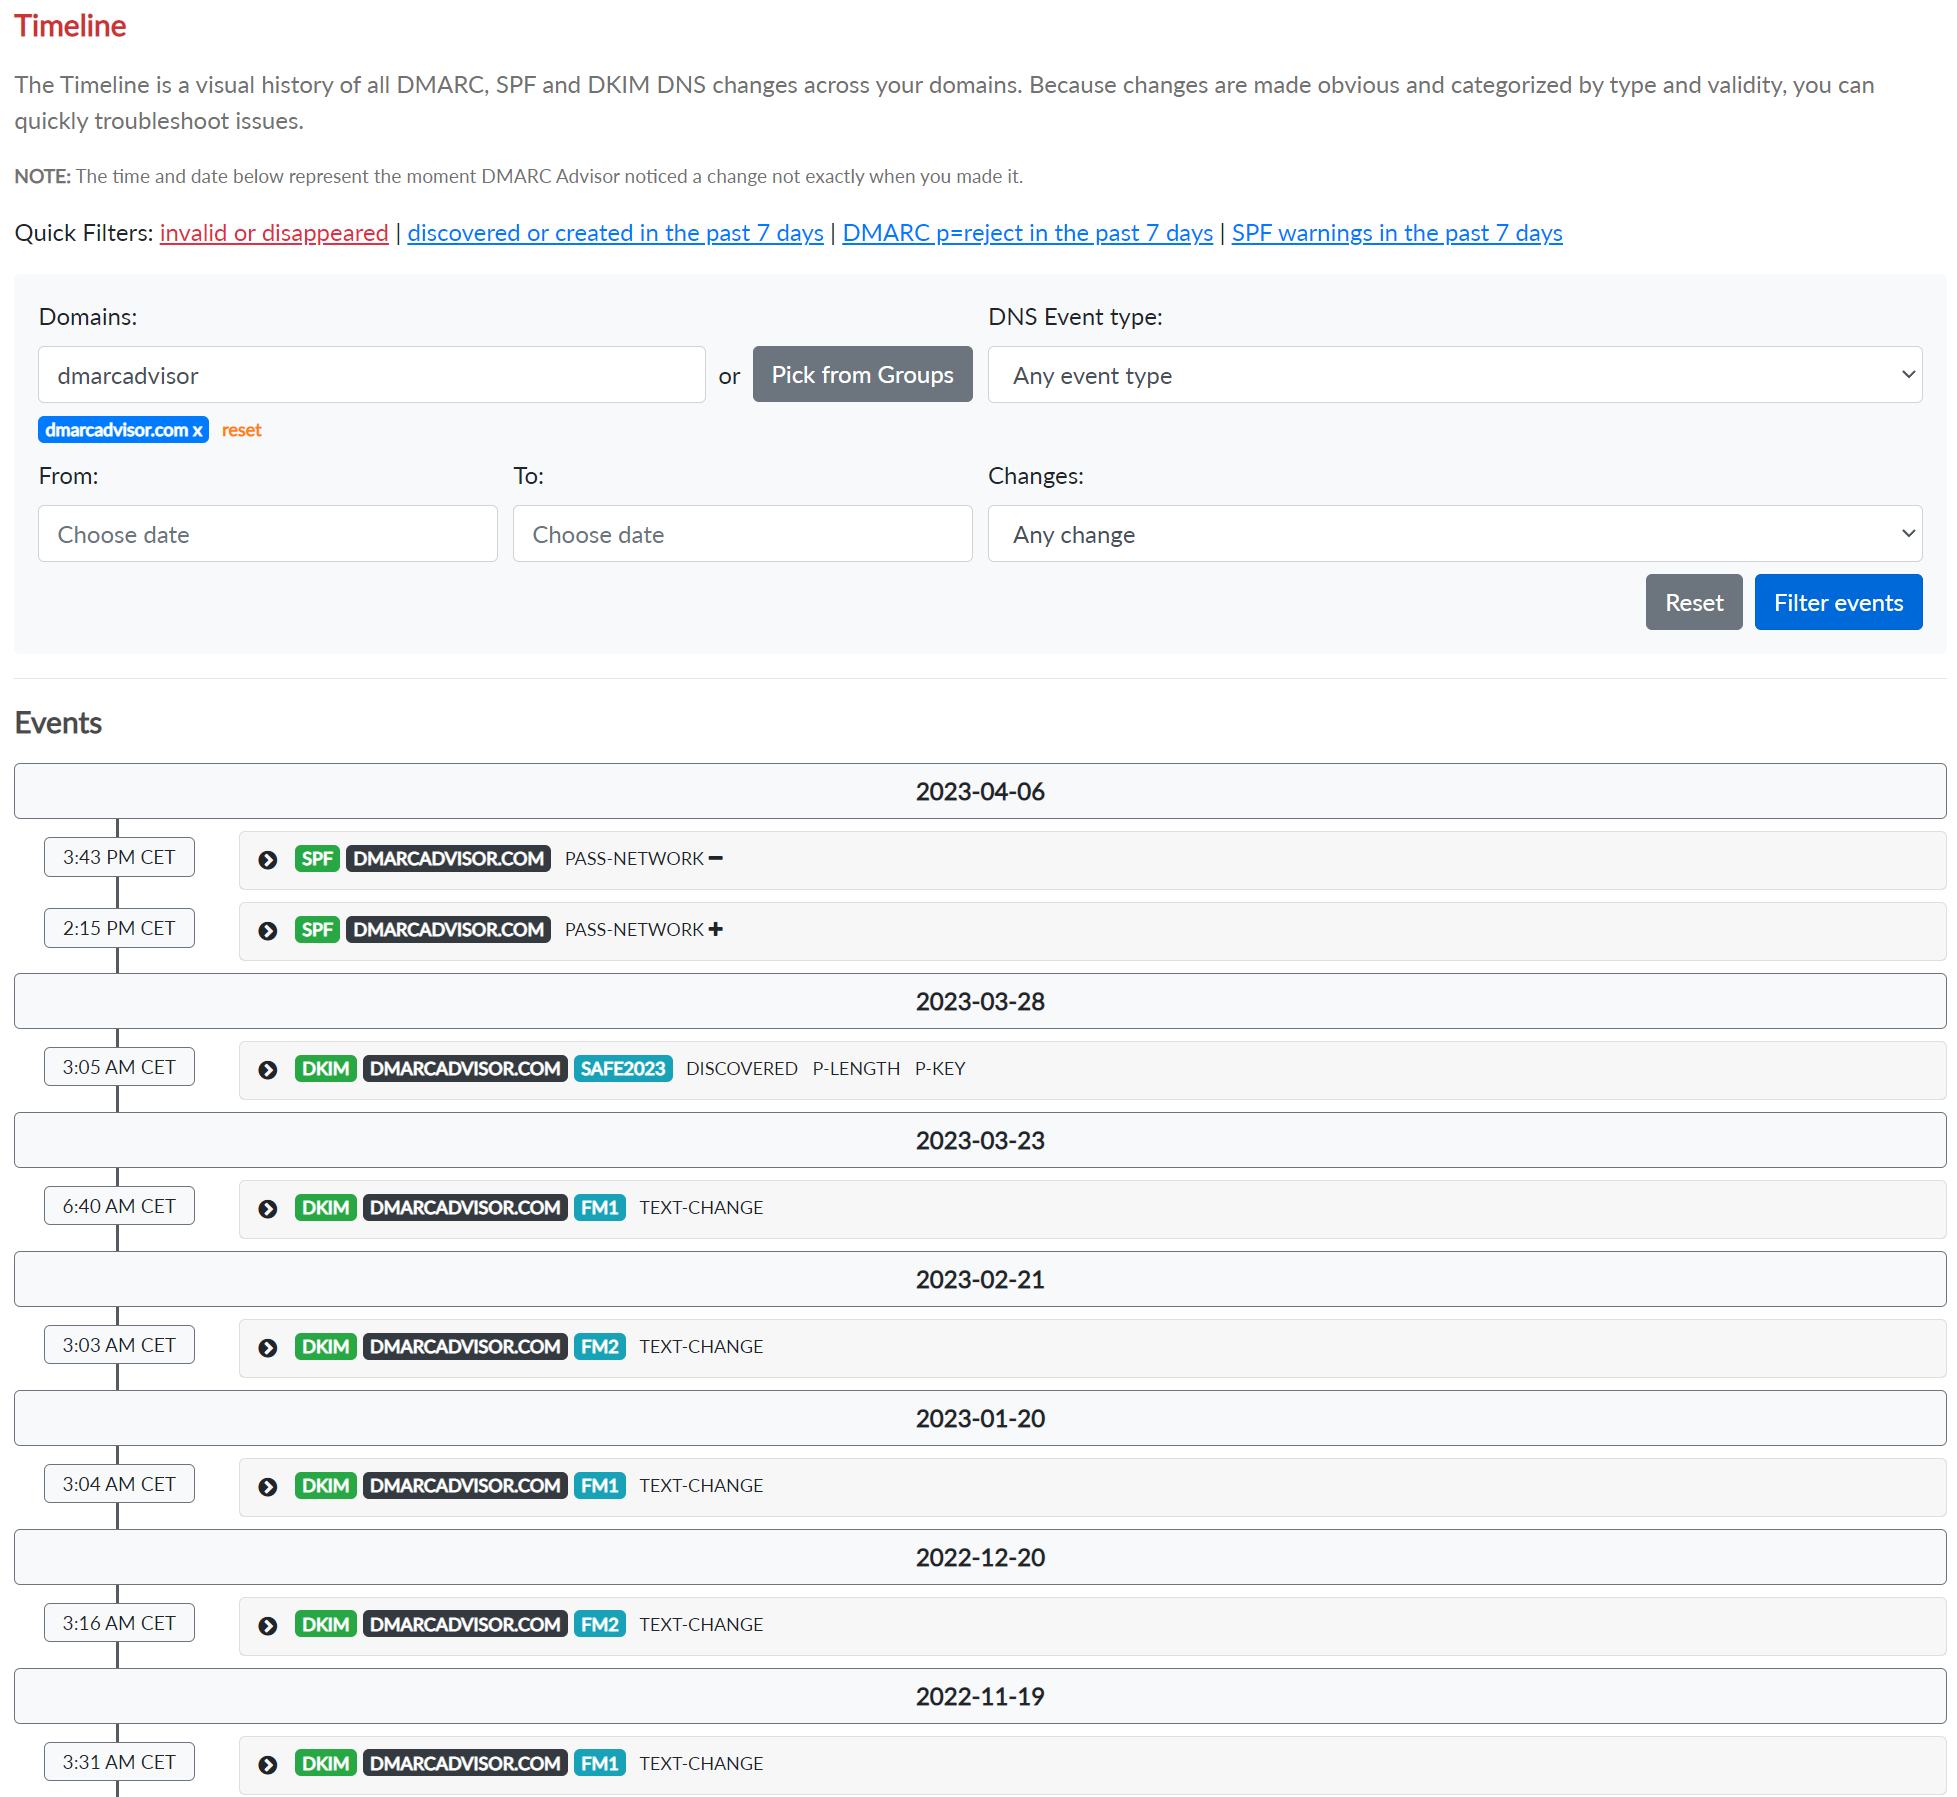Expand the 2022-11-19 FM1 event arrow icon

coord(267,1765)
